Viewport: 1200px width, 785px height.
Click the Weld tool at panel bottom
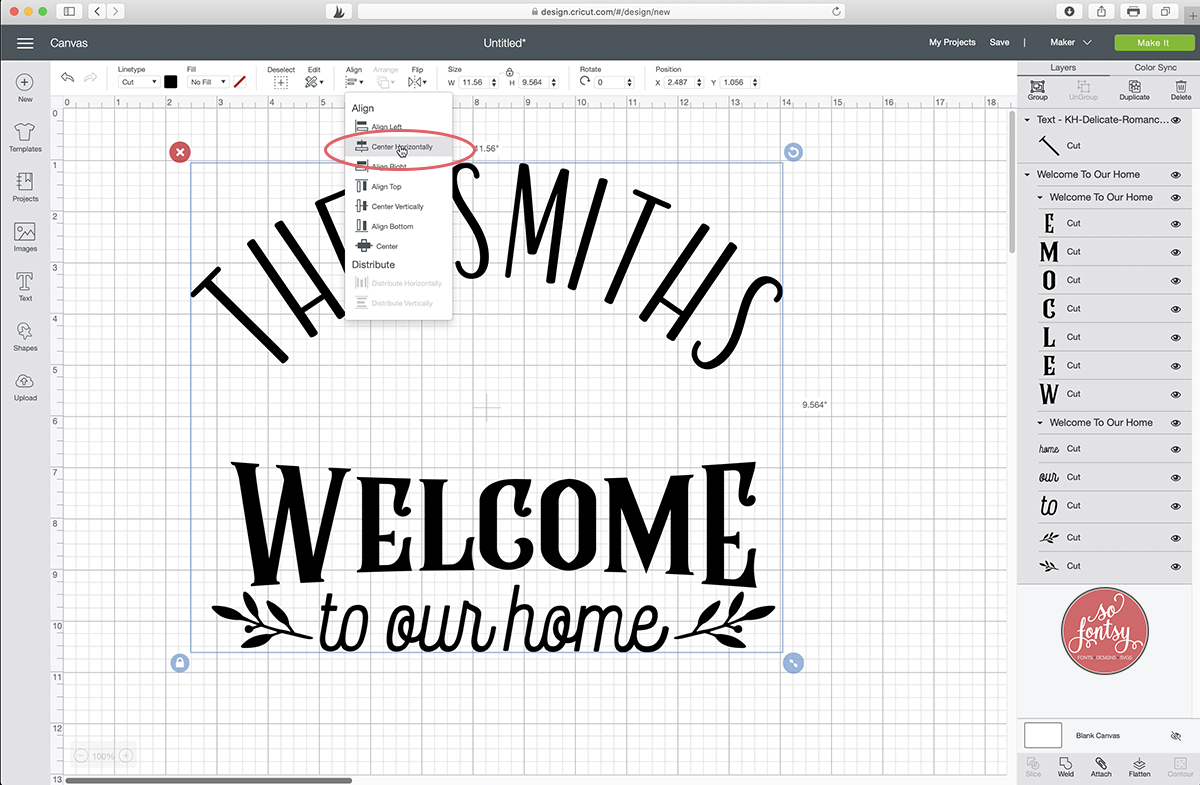[x=1066, y=763]
